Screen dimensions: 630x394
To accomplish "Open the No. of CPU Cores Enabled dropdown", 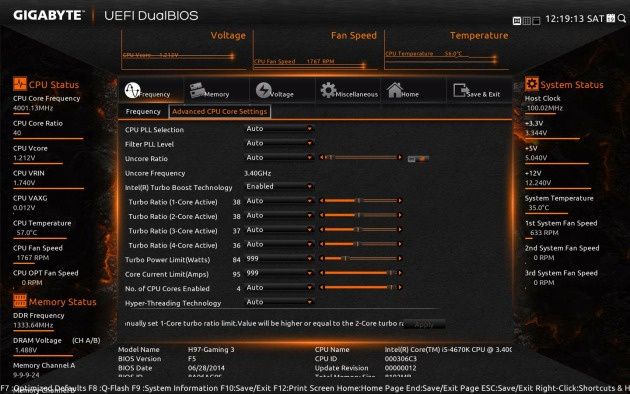I will pyautogui.click(x=278, y=288).
